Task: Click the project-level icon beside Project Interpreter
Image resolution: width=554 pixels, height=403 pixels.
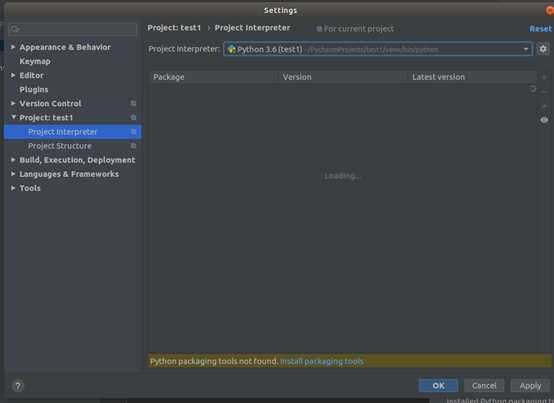Action: (133, 131)
